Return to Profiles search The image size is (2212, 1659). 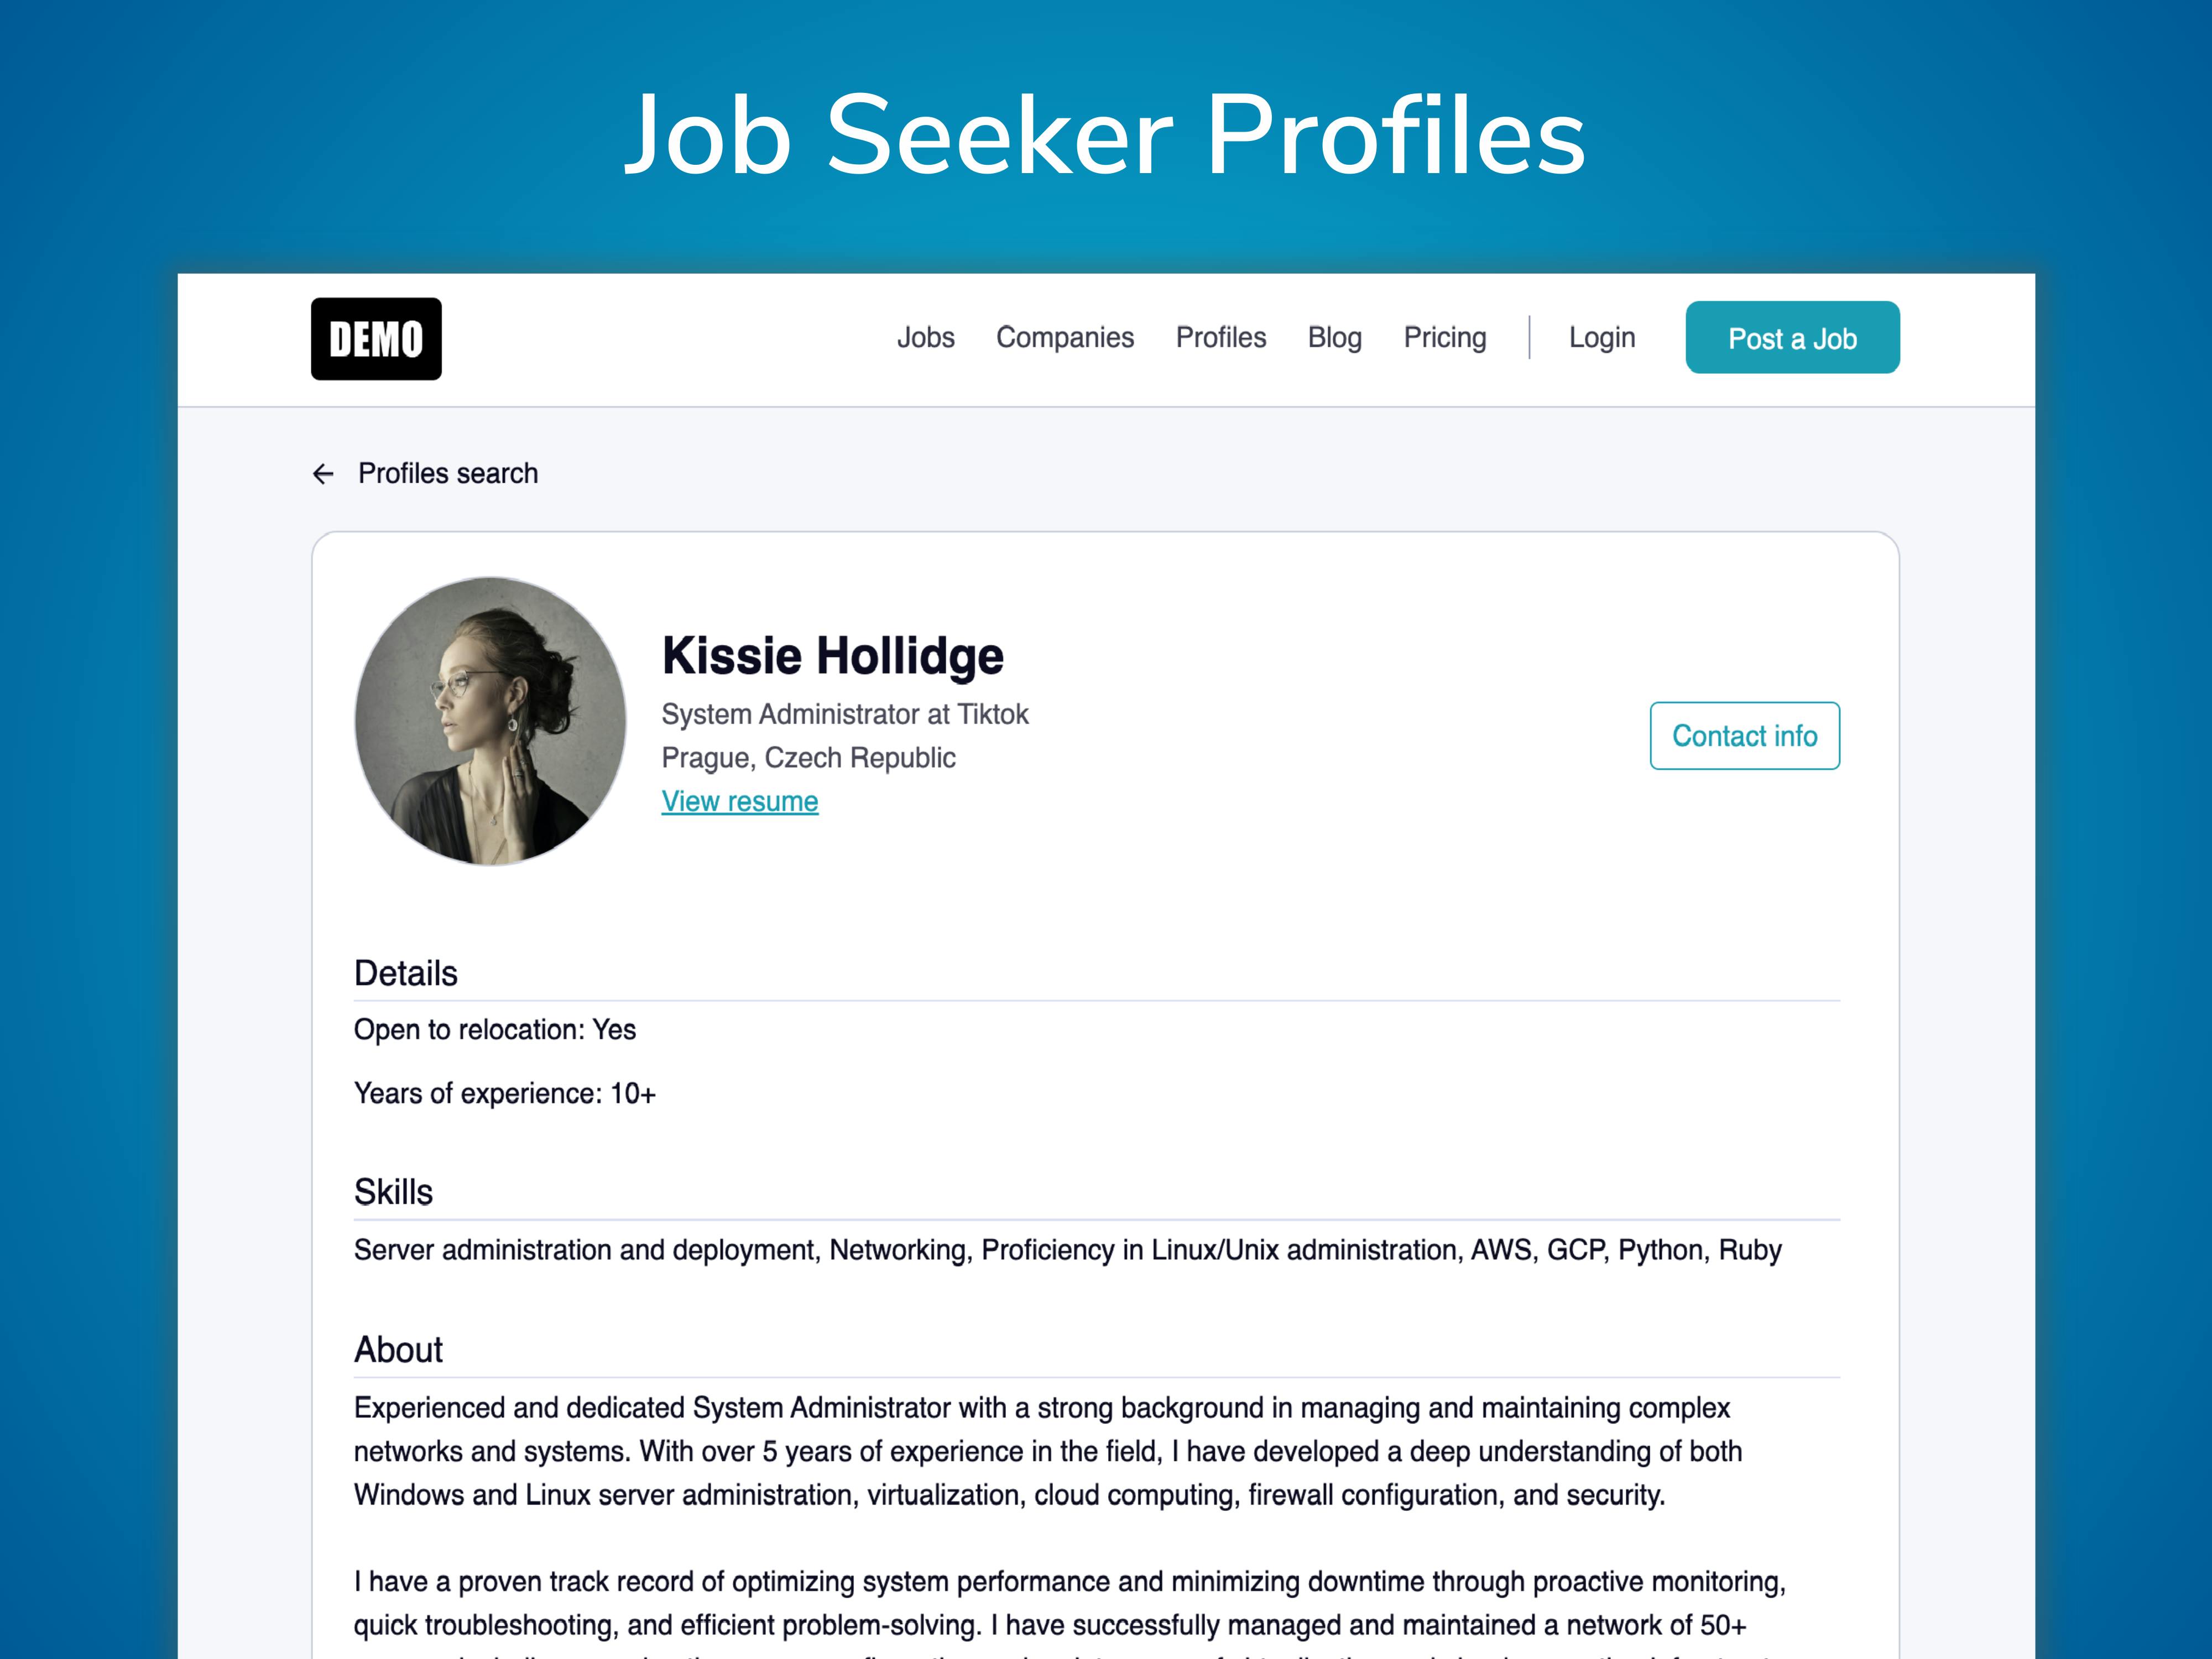click(447, 474)
